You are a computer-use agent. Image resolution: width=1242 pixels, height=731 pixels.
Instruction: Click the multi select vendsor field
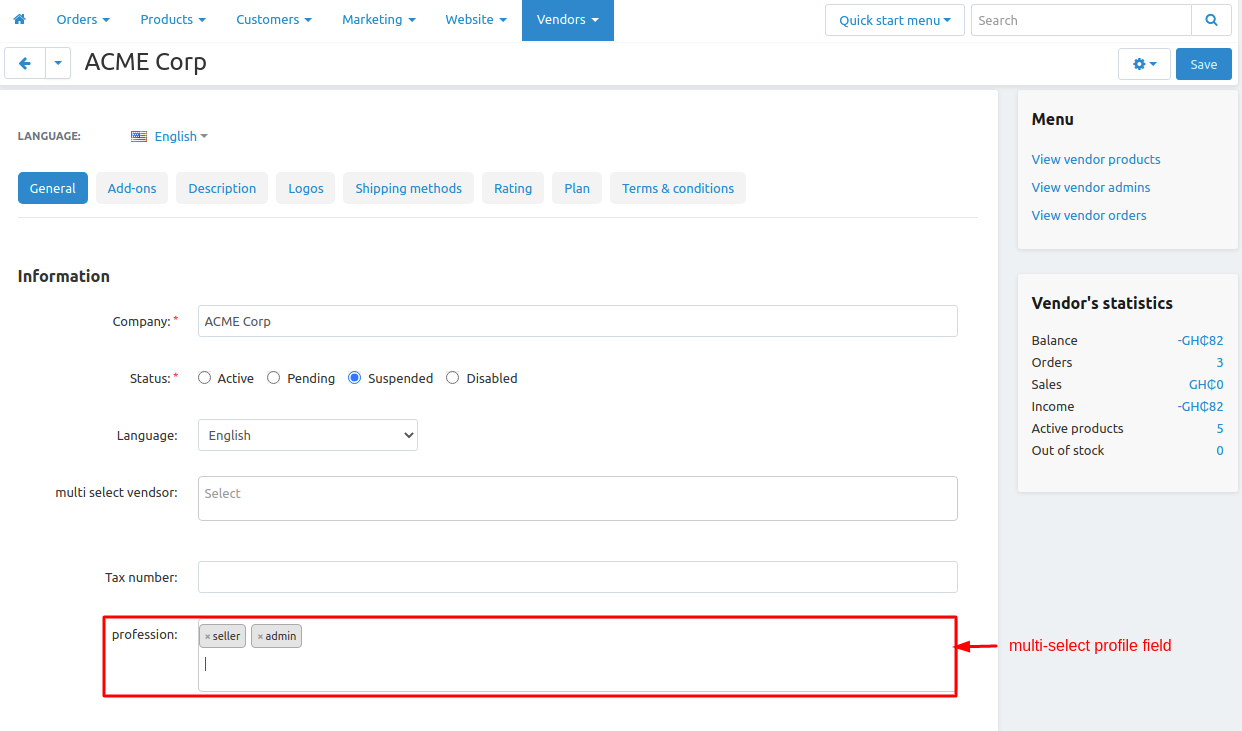pyautogui.click(x=578, y=498)
